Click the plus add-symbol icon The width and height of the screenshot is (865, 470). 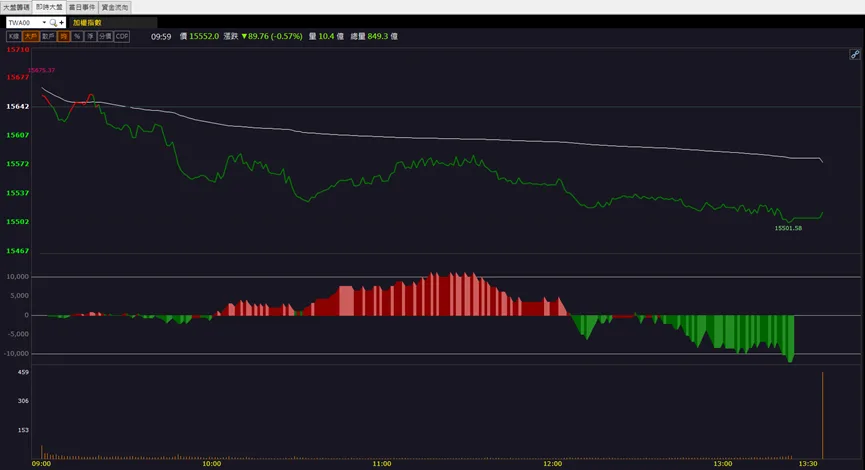click(x=62, y=23)
